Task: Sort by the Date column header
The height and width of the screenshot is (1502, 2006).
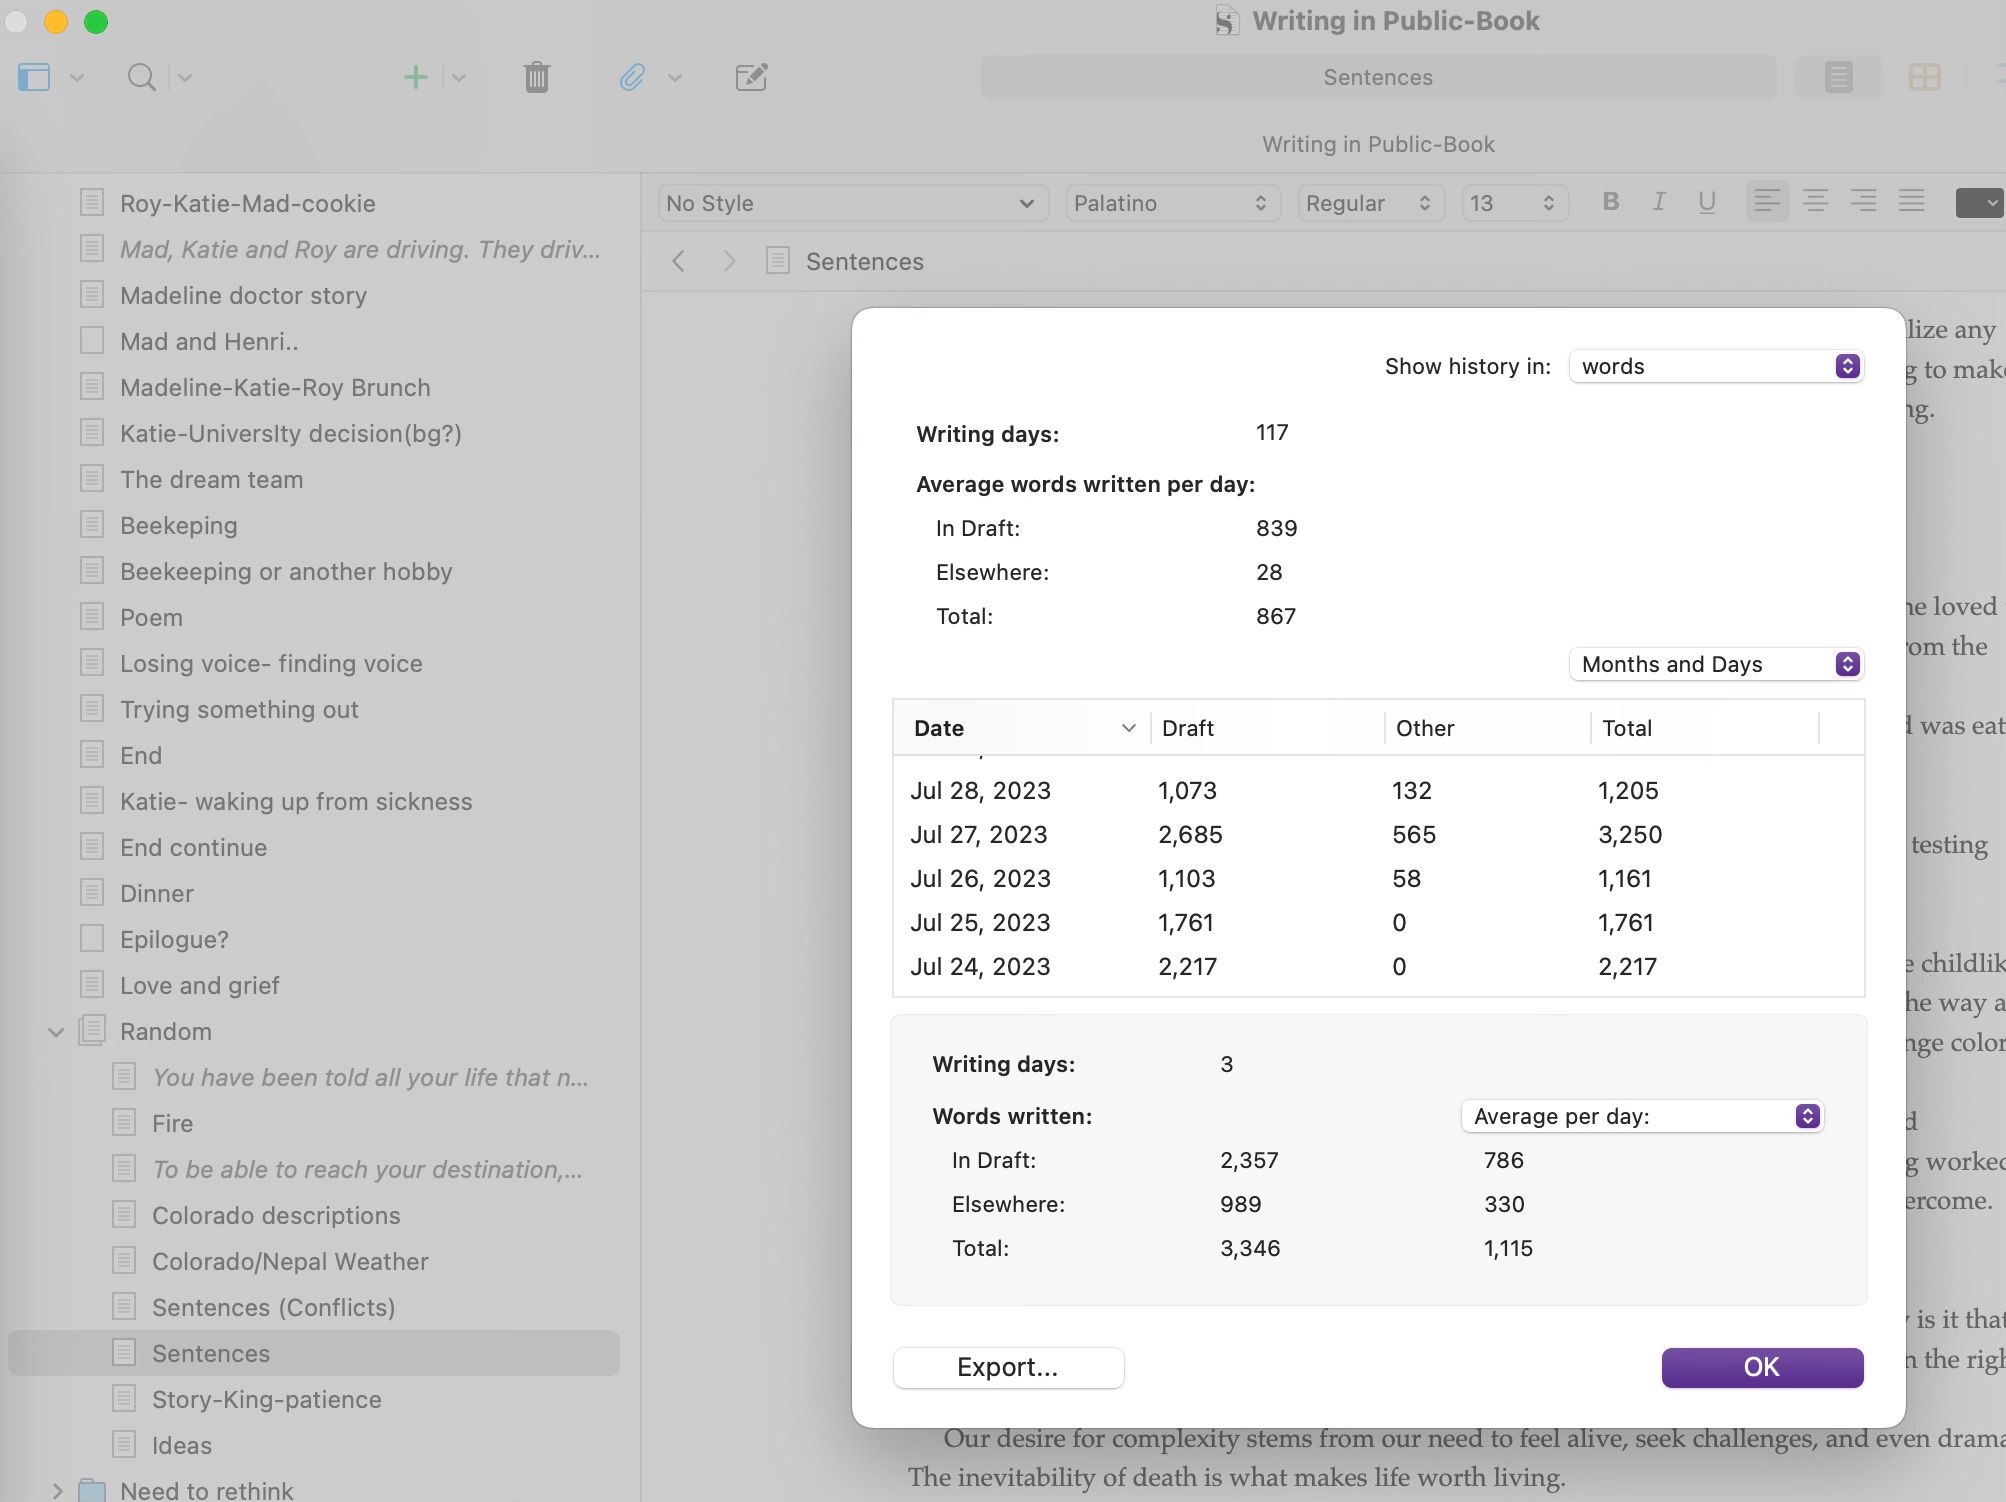Action: pos(1020,728)
